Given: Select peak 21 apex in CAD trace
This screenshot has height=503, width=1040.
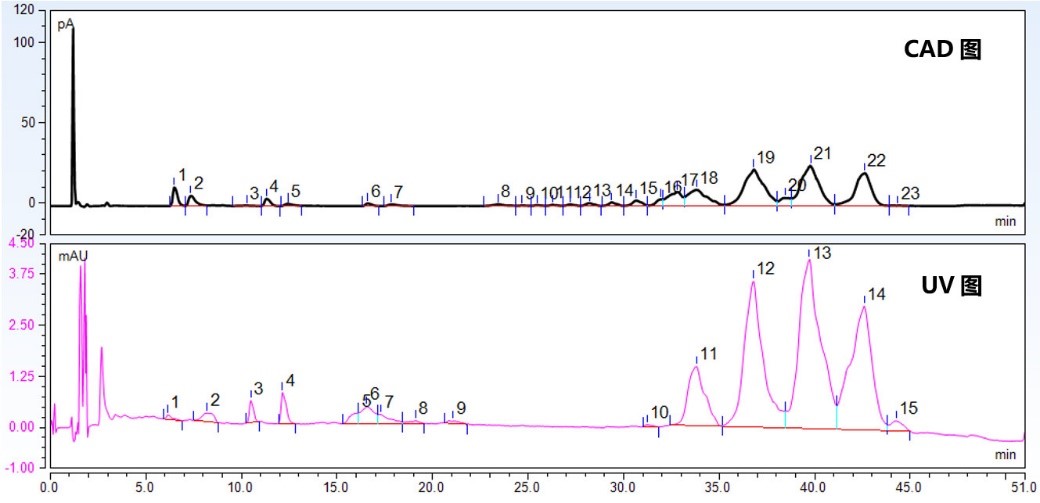Looking at the screenshot, I should (x=811, y=167).
